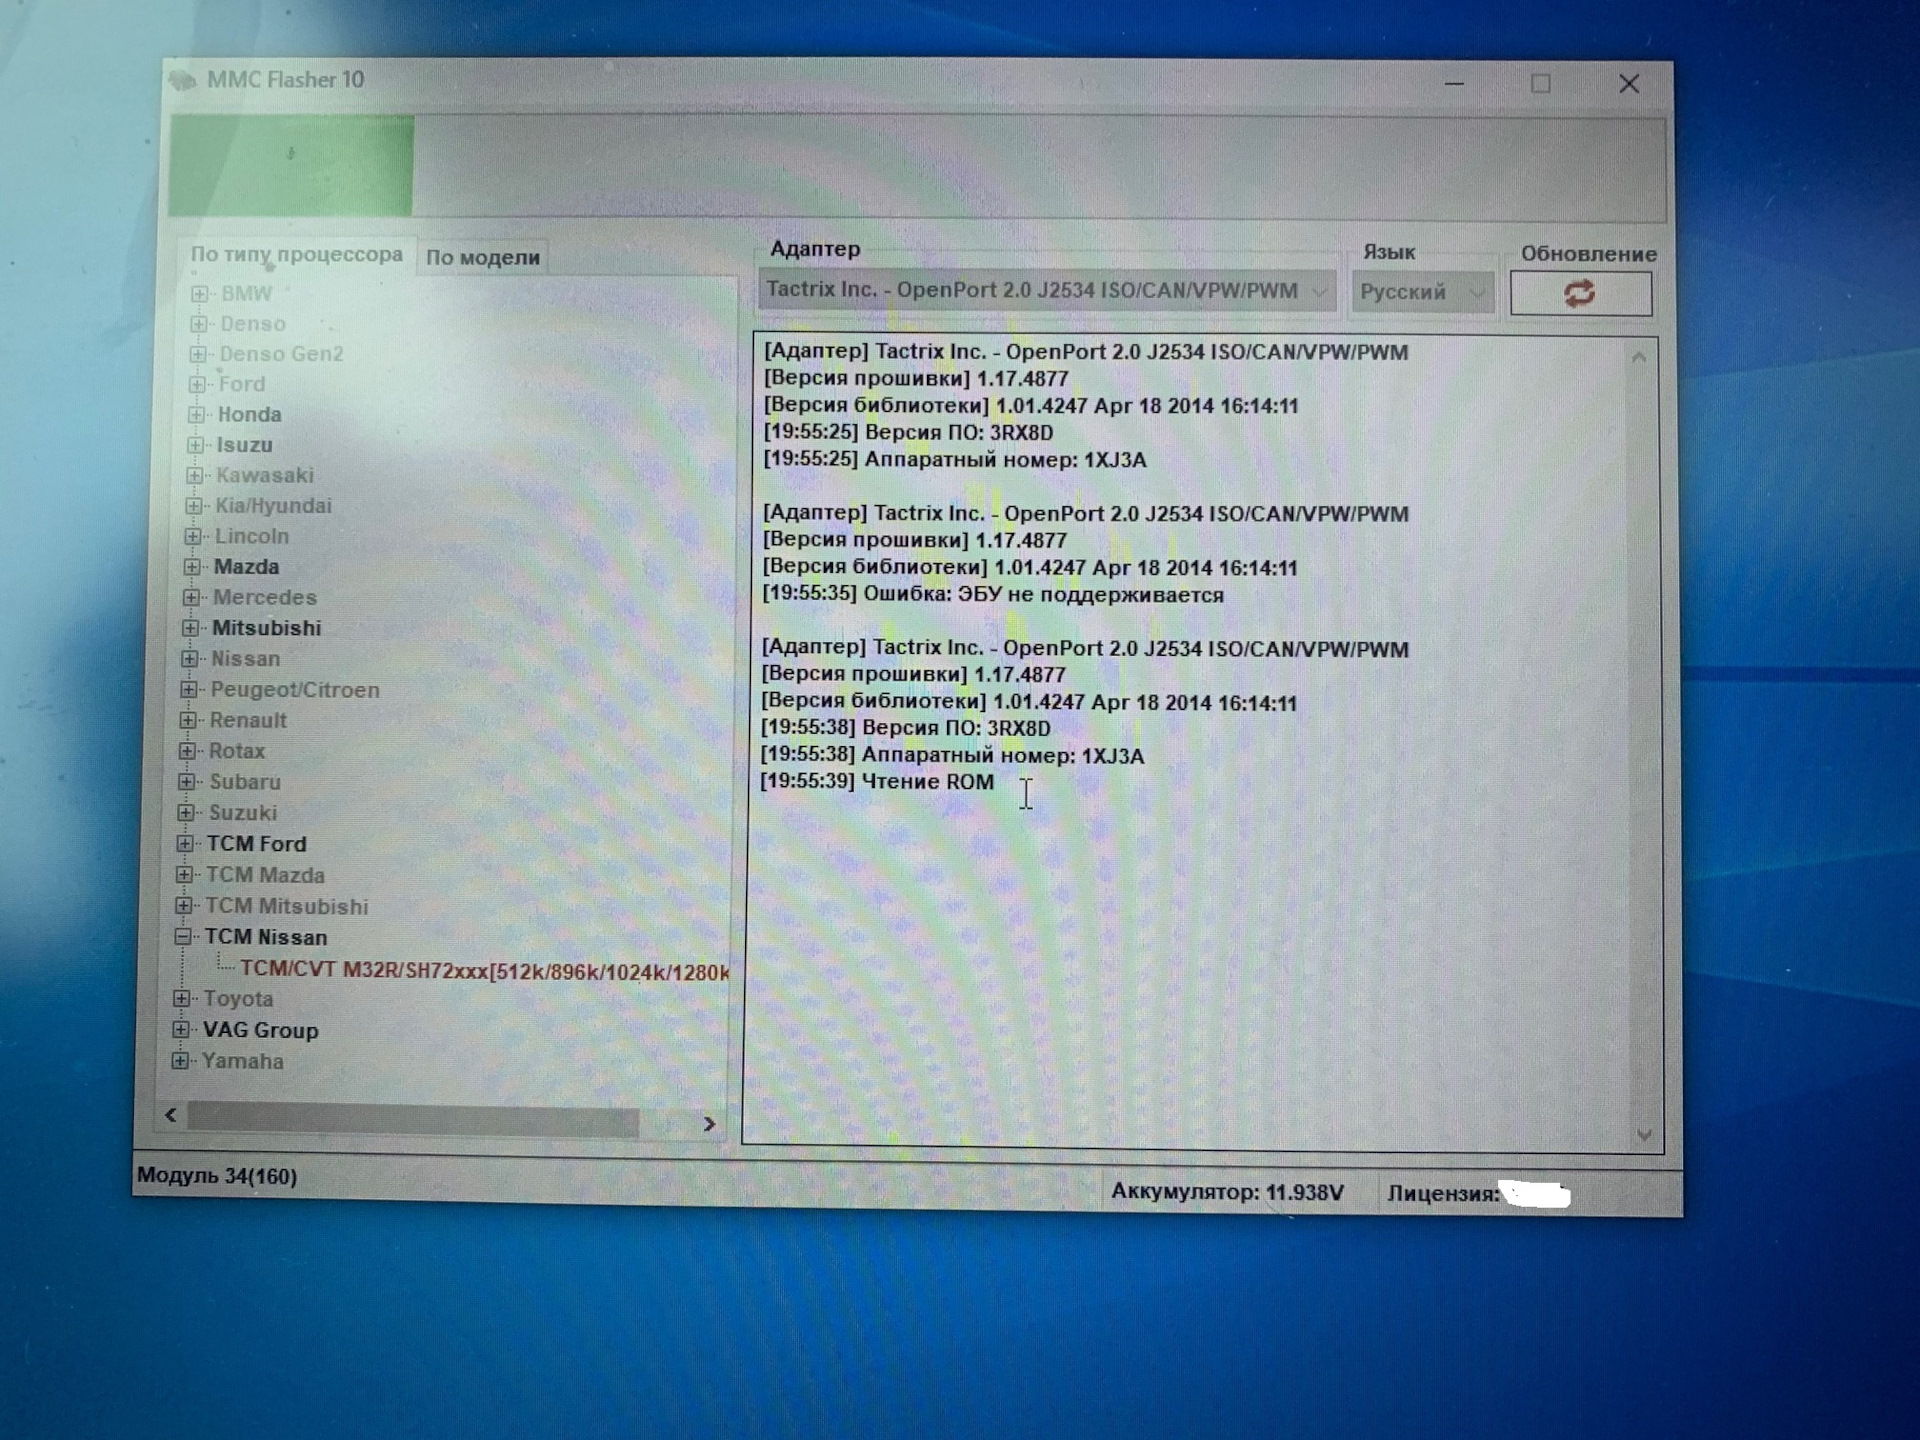The width and height of the screenshot is (1920, 1440).
Task: Expand the Honda tree node
Action: coord(196,414)
